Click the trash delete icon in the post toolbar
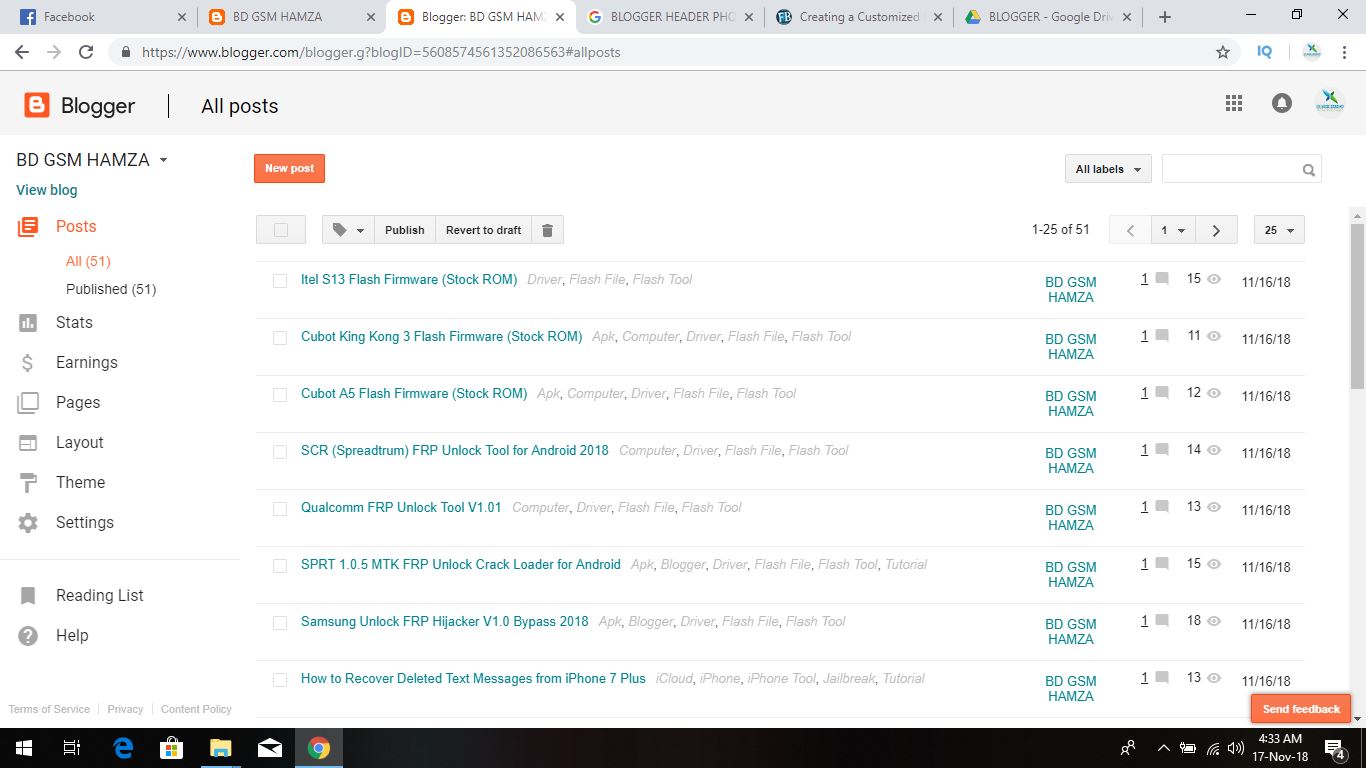Image resolution: width=1366 pixels, height=768 pixels. coord(547,230)
